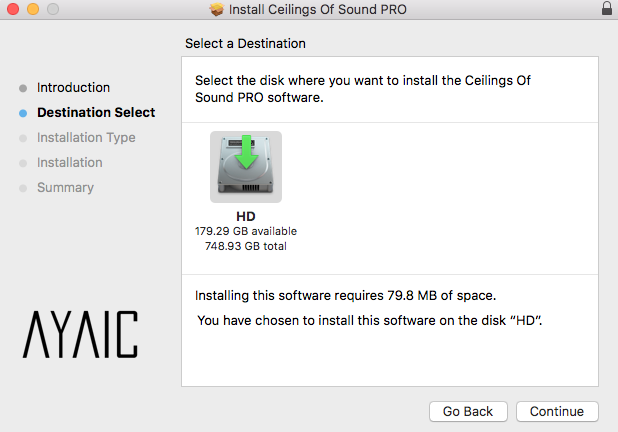Select the Destination Select step
Screen dimensions: 618x432
[x=96, y=113]
